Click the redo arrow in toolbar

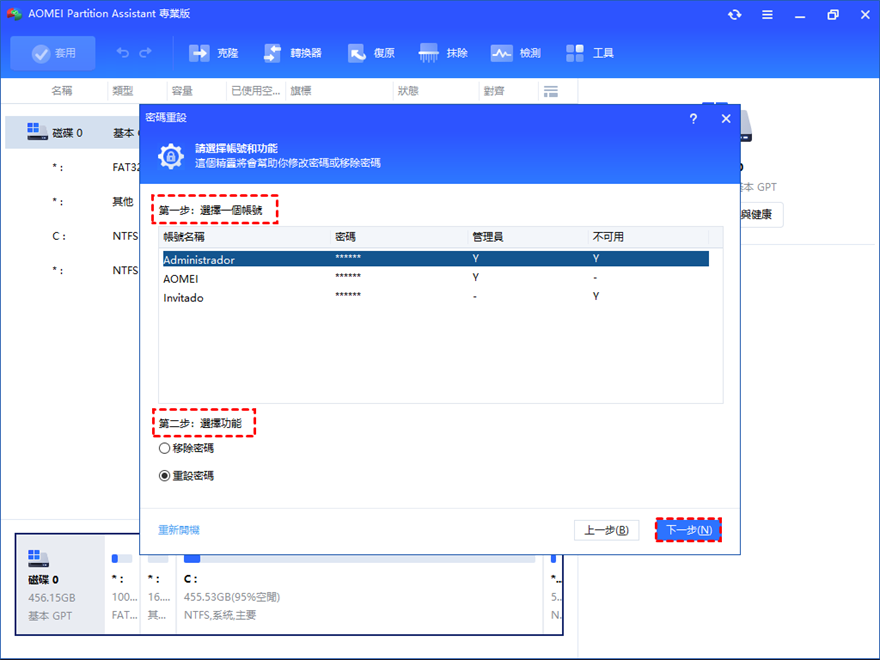point(146,53)
